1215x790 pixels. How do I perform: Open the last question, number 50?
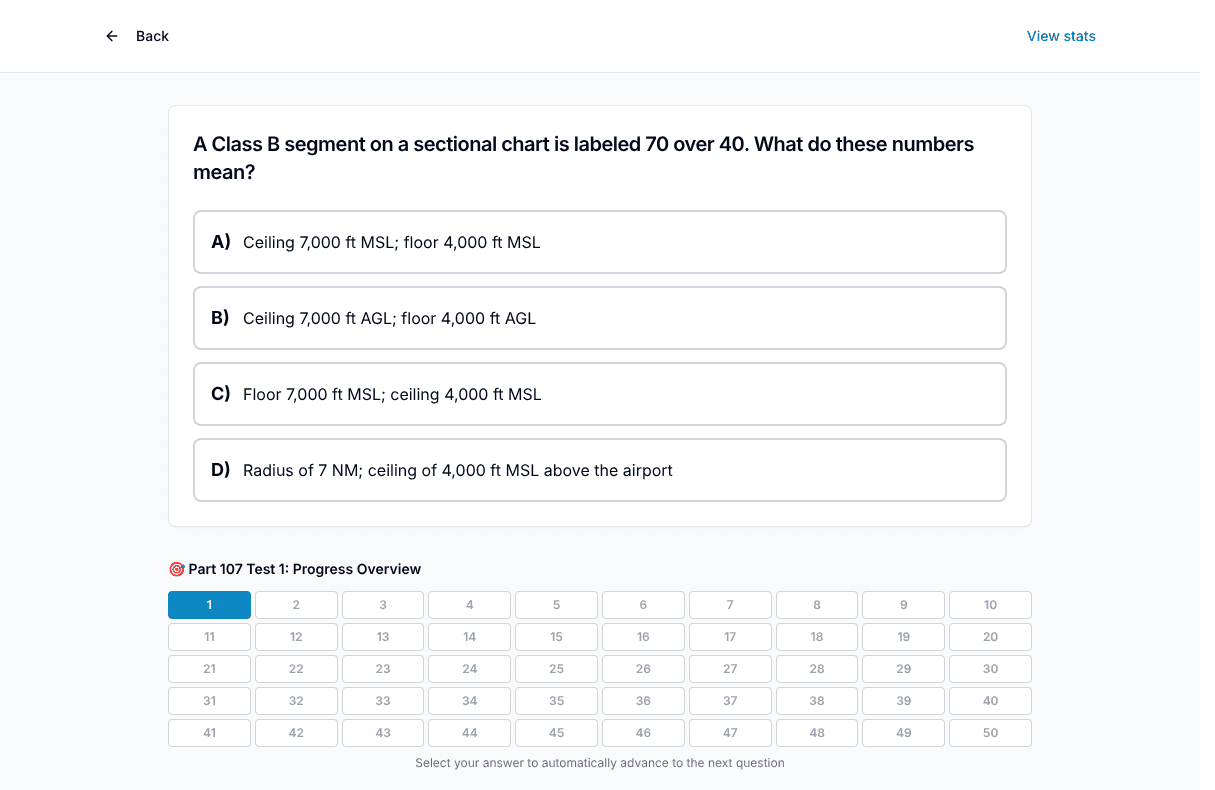tap(990, 733)
